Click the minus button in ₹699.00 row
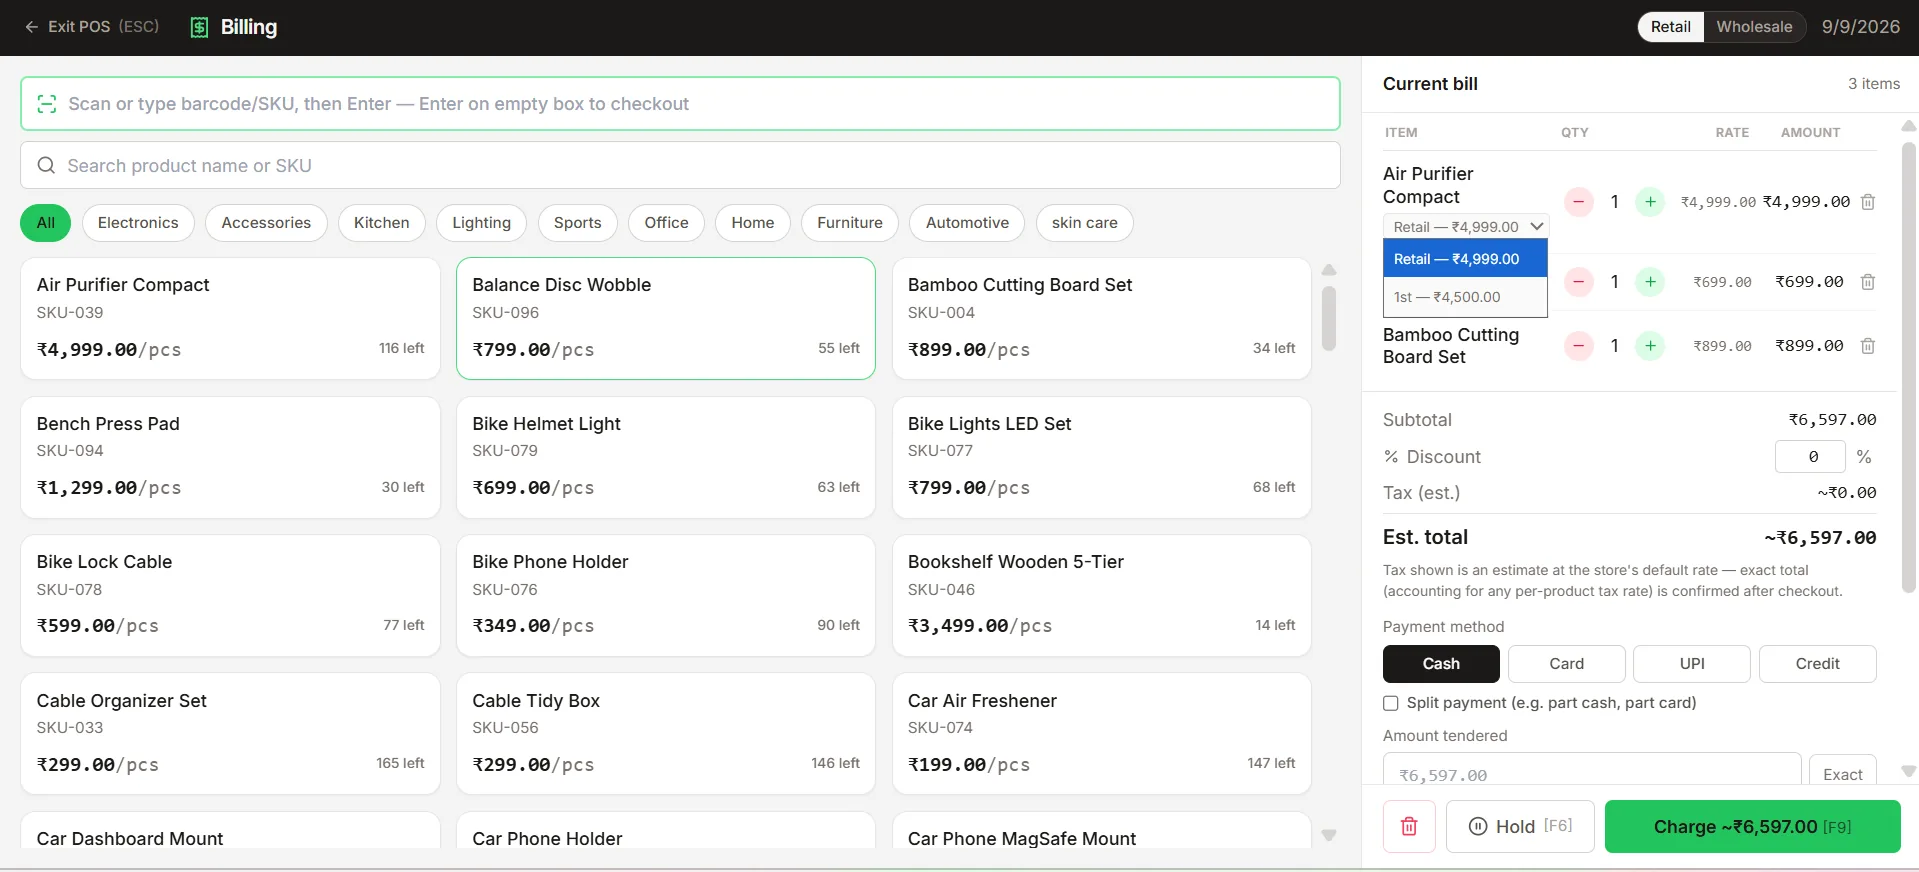 coord(1578,282)
